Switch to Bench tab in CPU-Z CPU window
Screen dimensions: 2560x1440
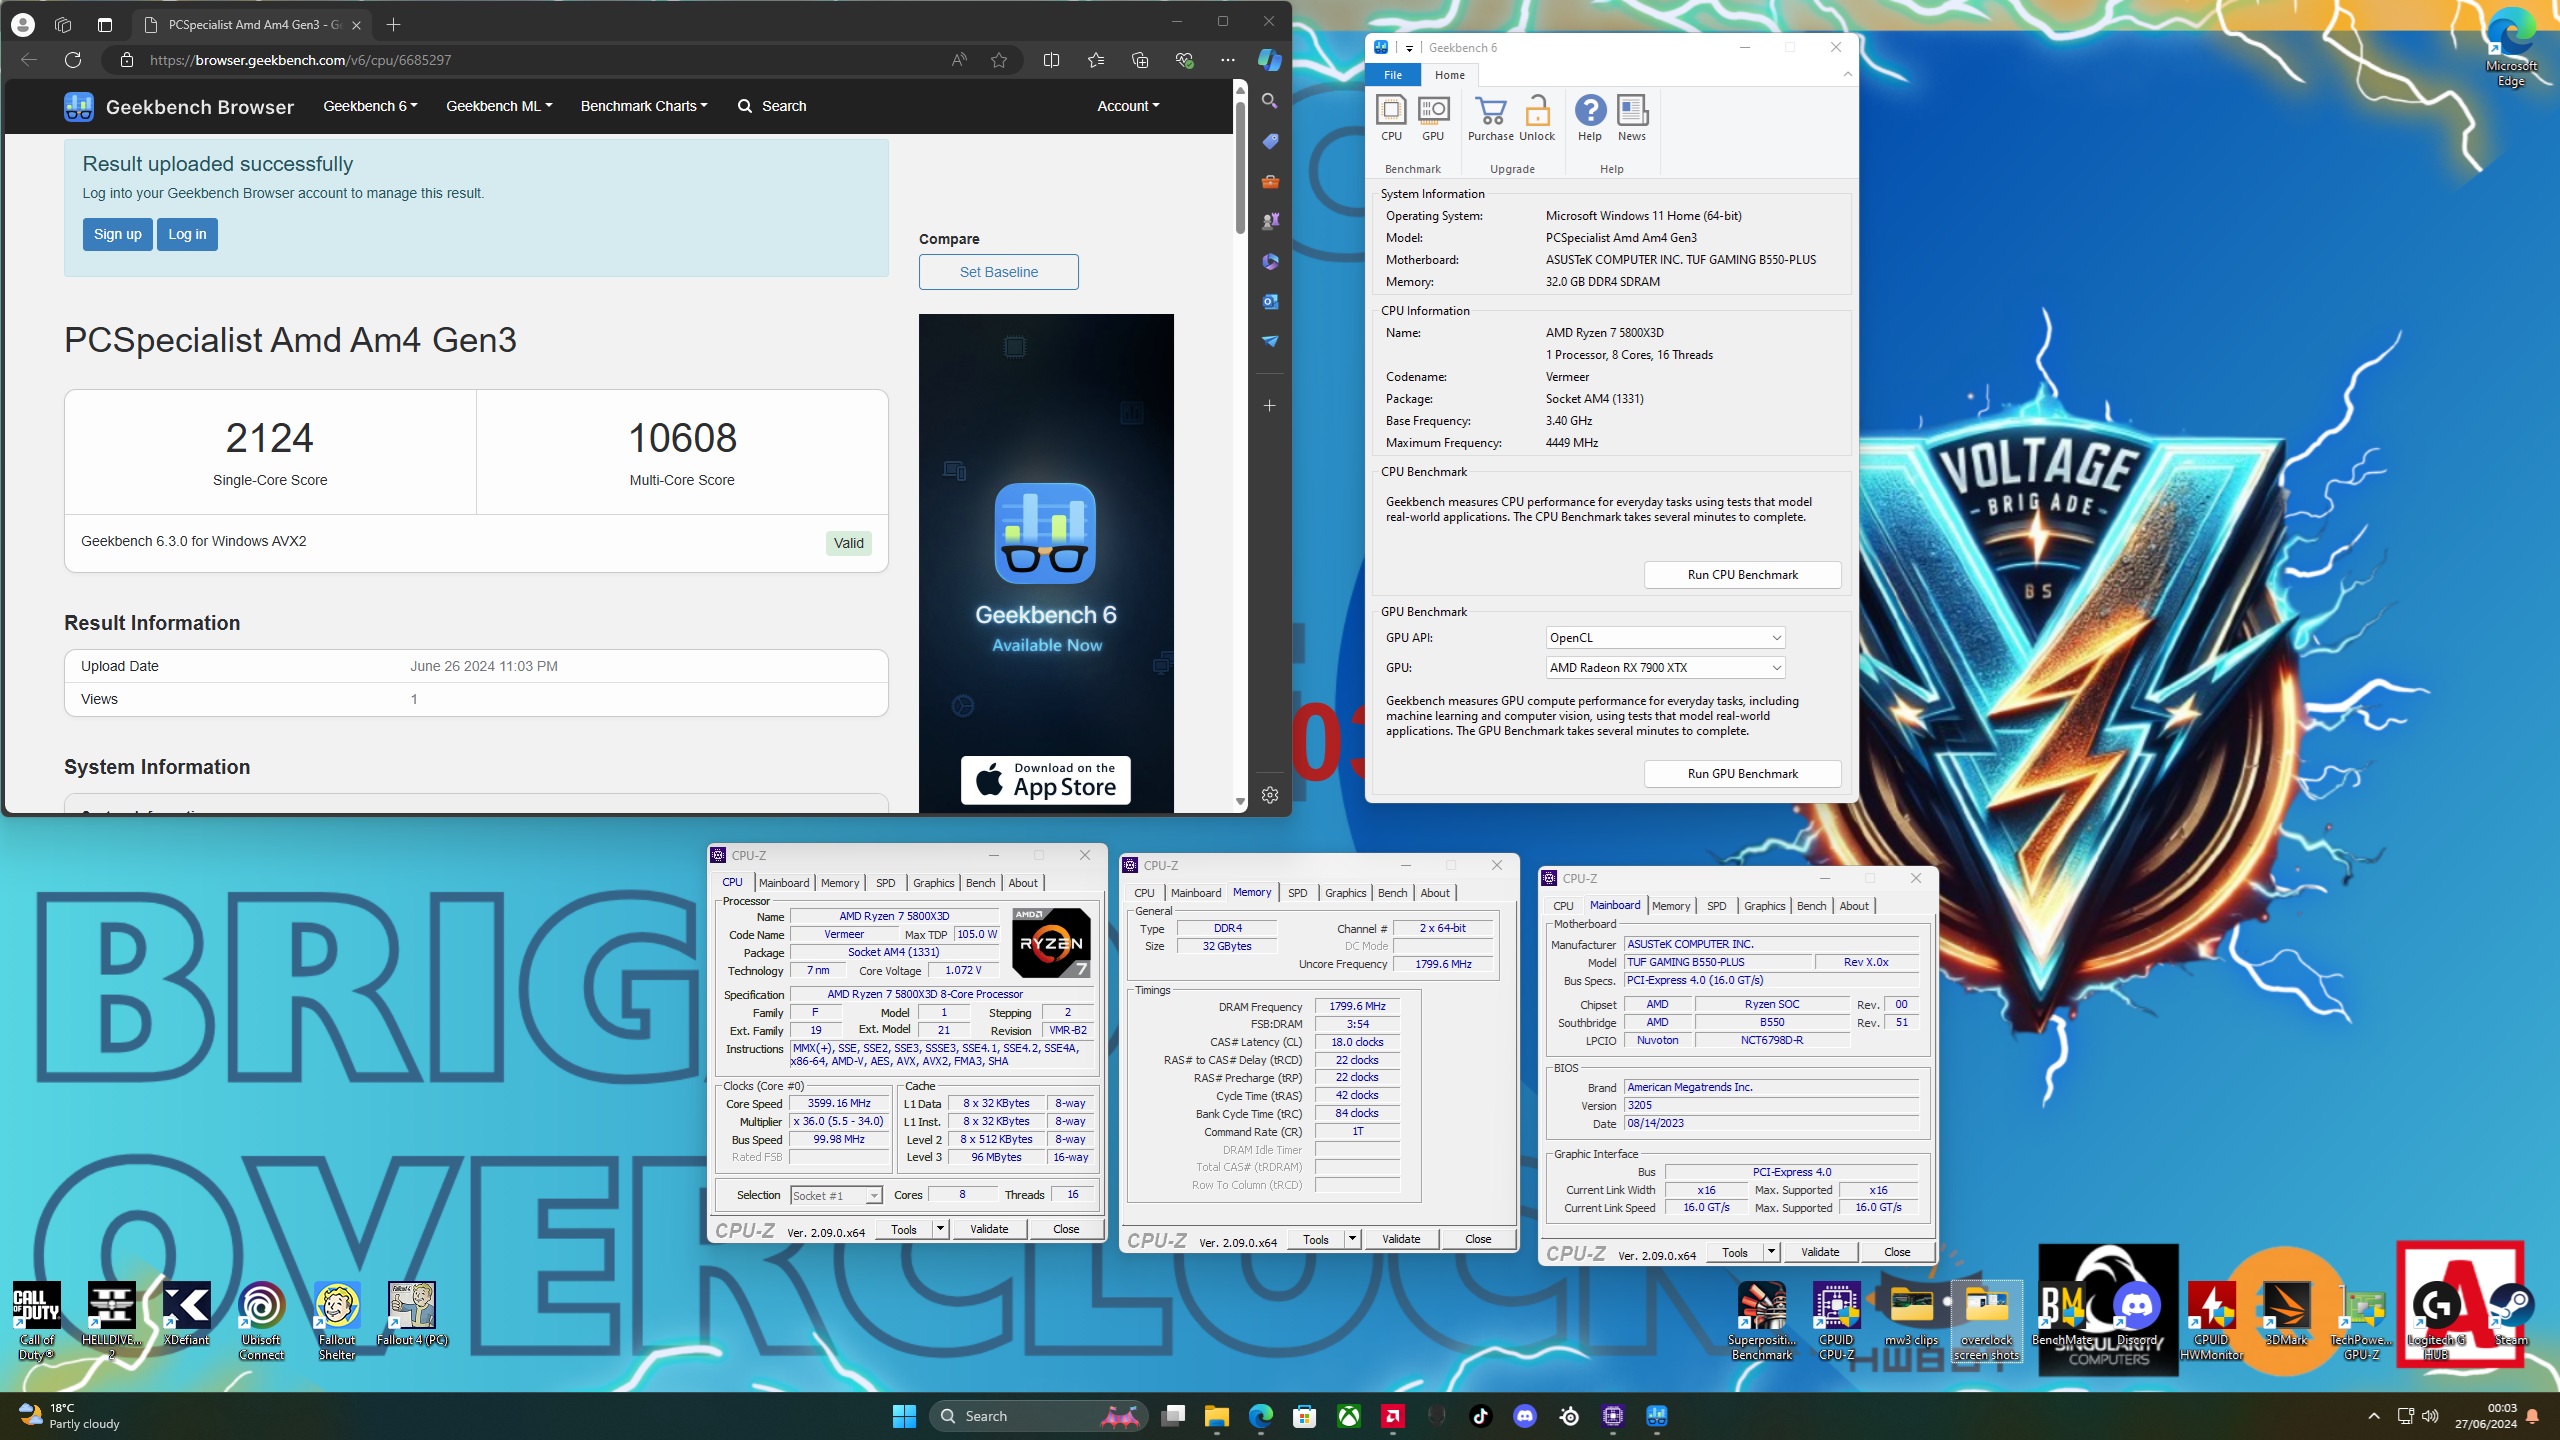click(980, 883)
